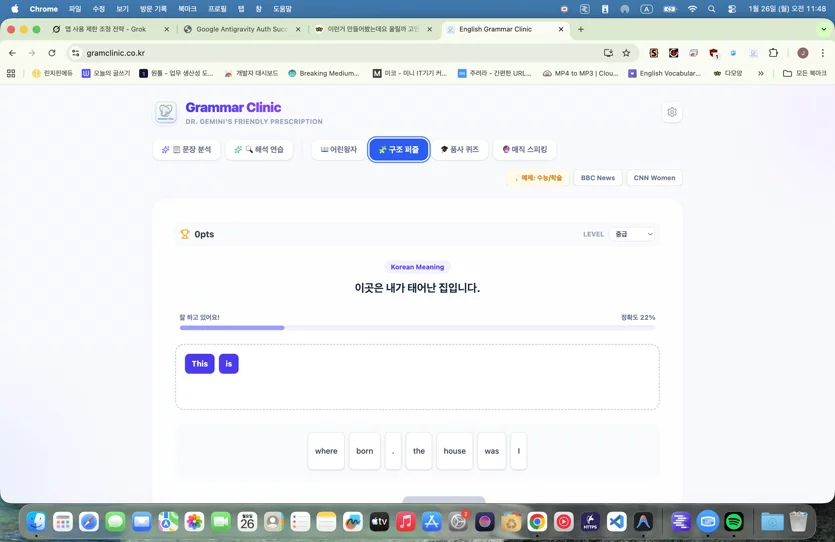Open Spotify from the Dock
Image resolution: width=835 pixels, height=542 pixels.
click(734, 522)
